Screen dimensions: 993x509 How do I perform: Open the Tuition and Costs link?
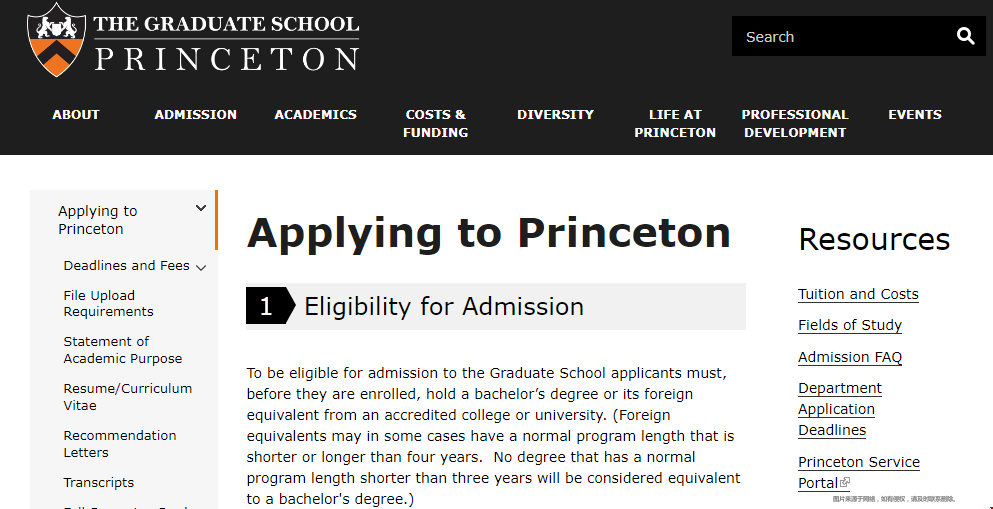point(858,294)
